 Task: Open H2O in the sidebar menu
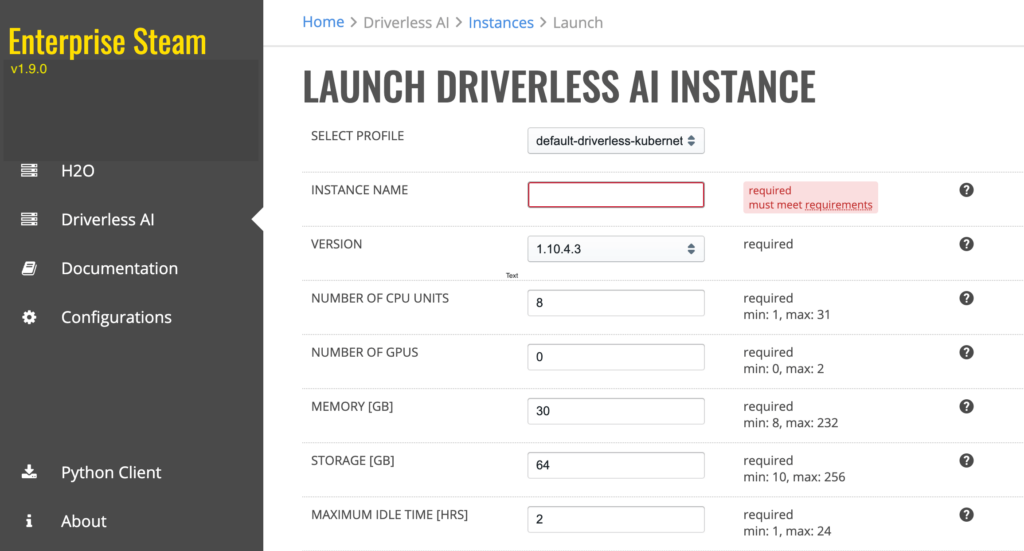click(78, 170)
